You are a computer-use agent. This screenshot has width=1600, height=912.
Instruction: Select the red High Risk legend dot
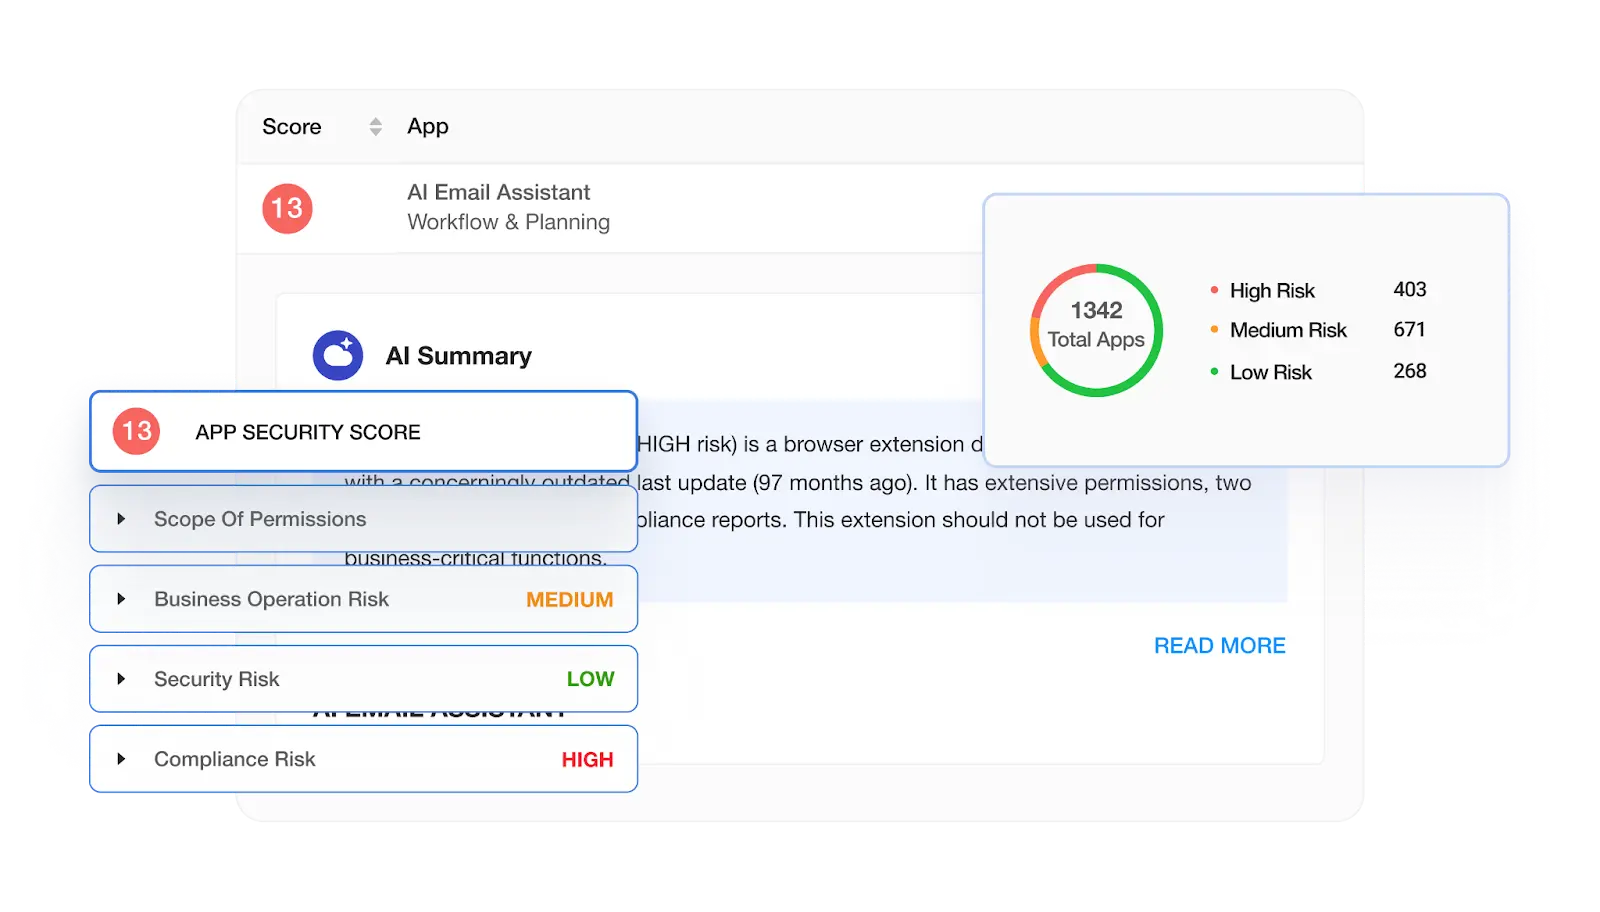[1214, 290]
